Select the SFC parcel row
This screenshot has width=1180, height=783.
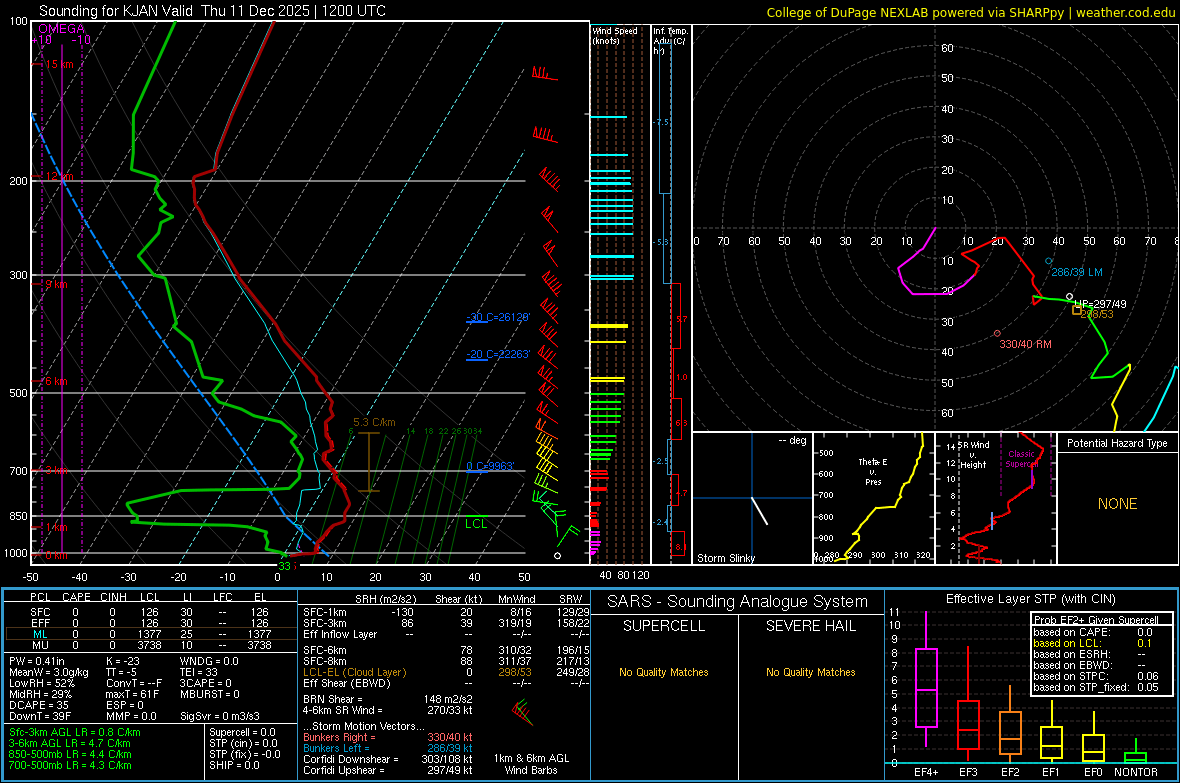(150, 612)
